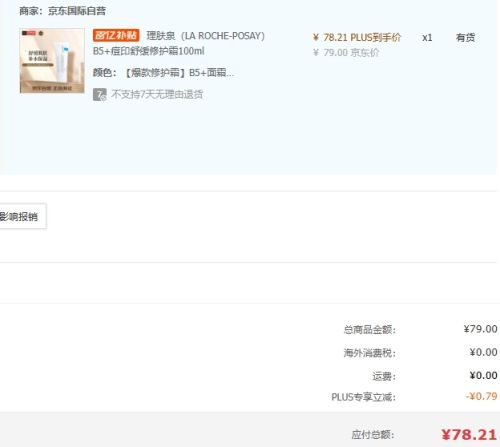The image size is (500, 447).
Task: Click the PLUS专享立减 label
Action: [363, 397]
